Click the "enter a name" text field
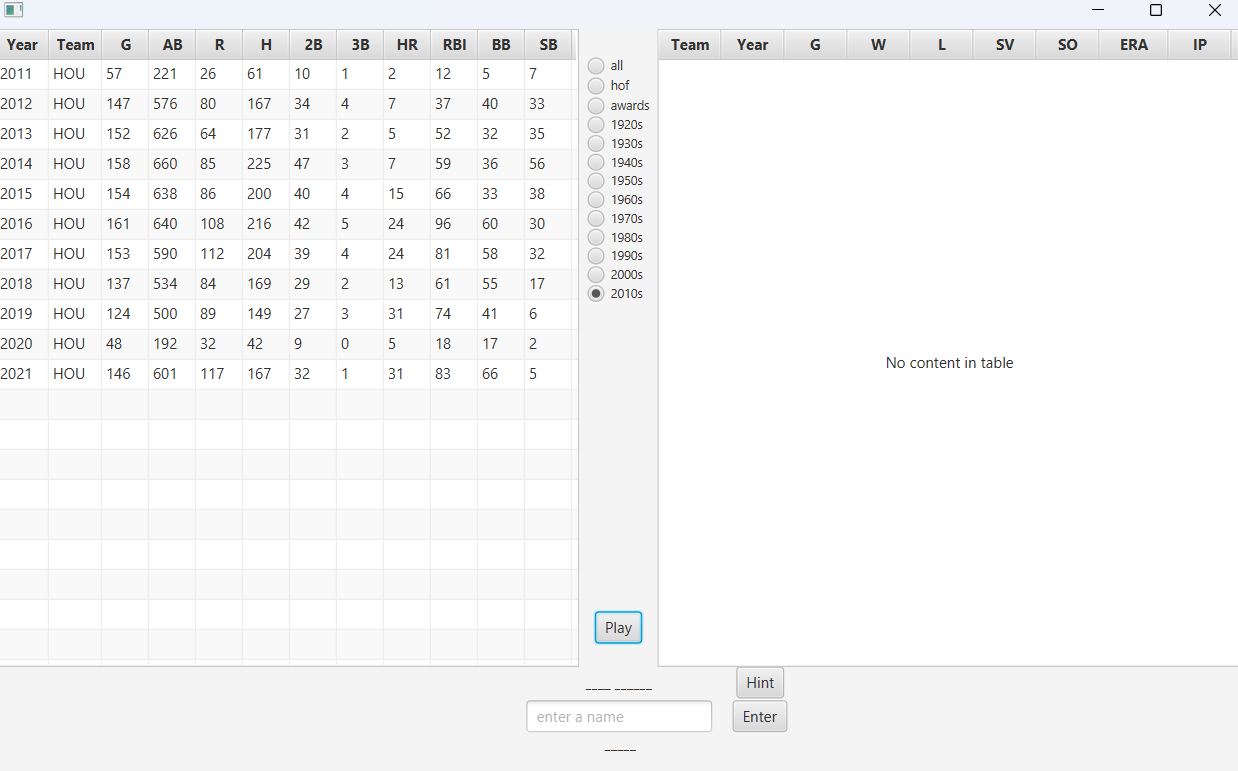The width and height of the screenshot is (1238, 771). [618, 716]
